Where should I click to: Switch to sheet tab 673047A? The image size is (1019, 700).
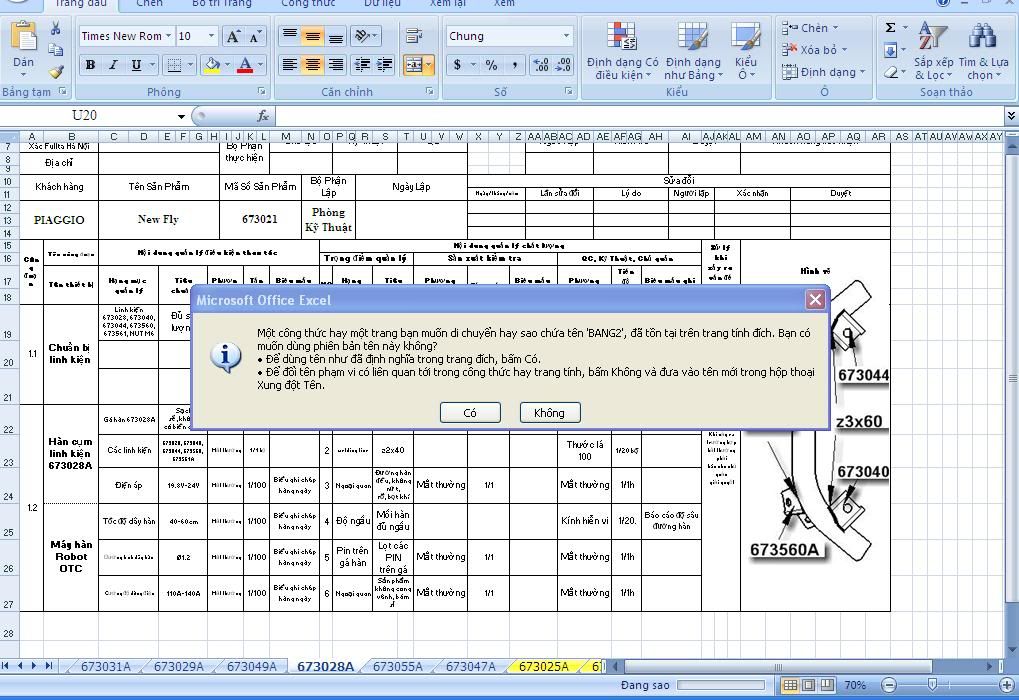pyautogui.click(x=471, y=666)
